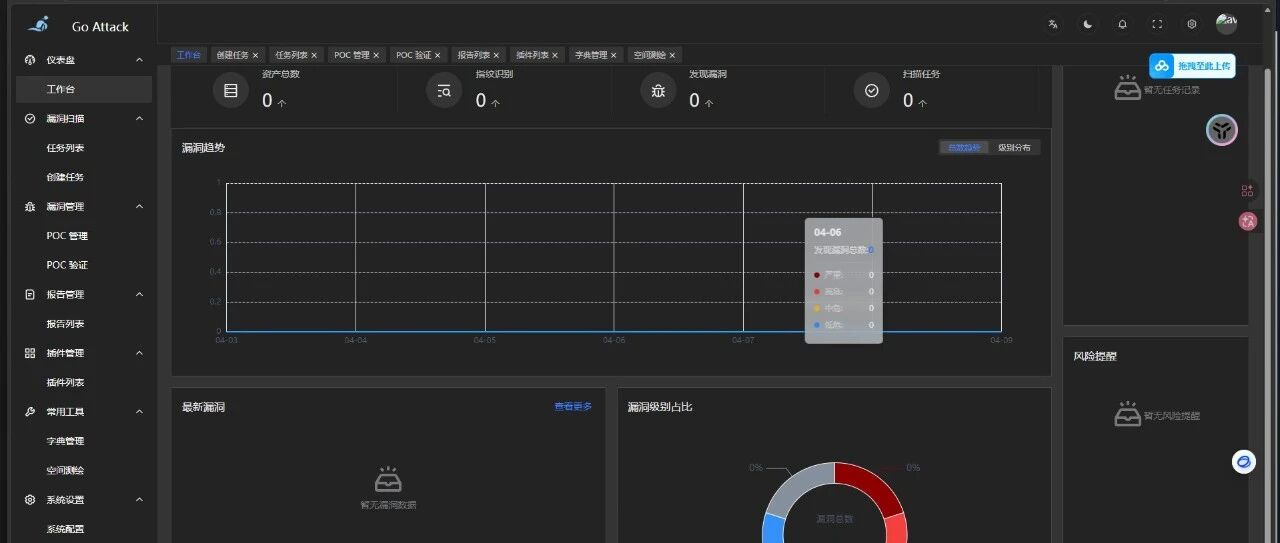
Task: Click the 插件管理 grid icon in sidebar
Action: tap(30, 353)
